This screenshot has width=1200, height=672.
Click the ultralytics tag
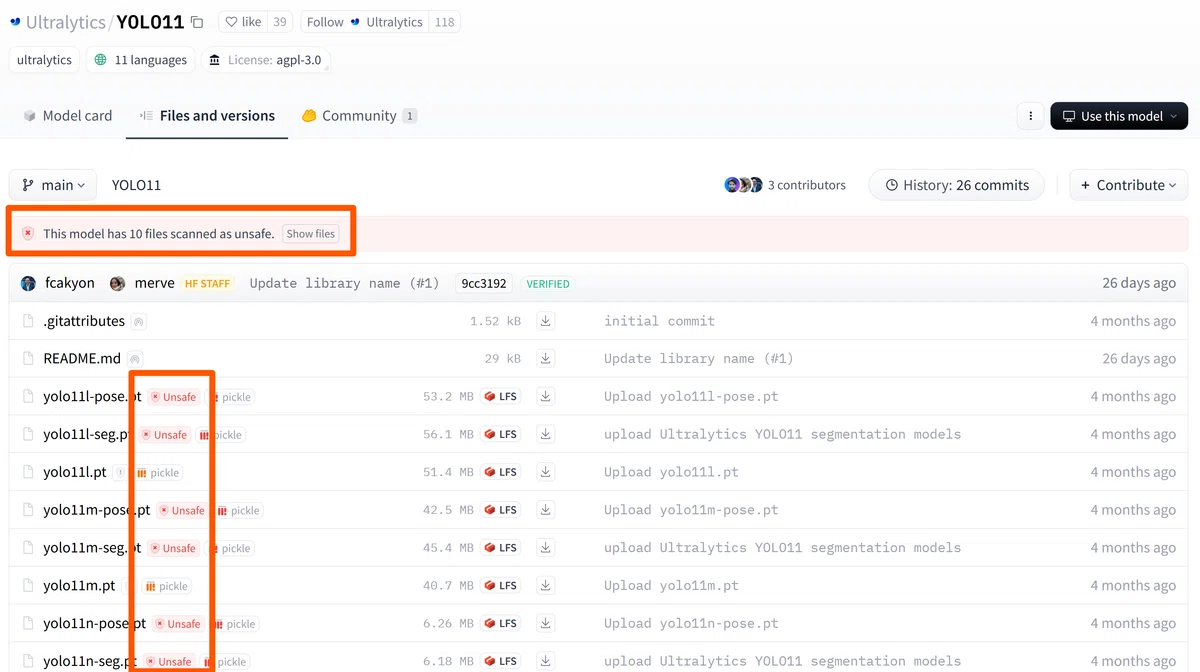click(x=44, y=60)
